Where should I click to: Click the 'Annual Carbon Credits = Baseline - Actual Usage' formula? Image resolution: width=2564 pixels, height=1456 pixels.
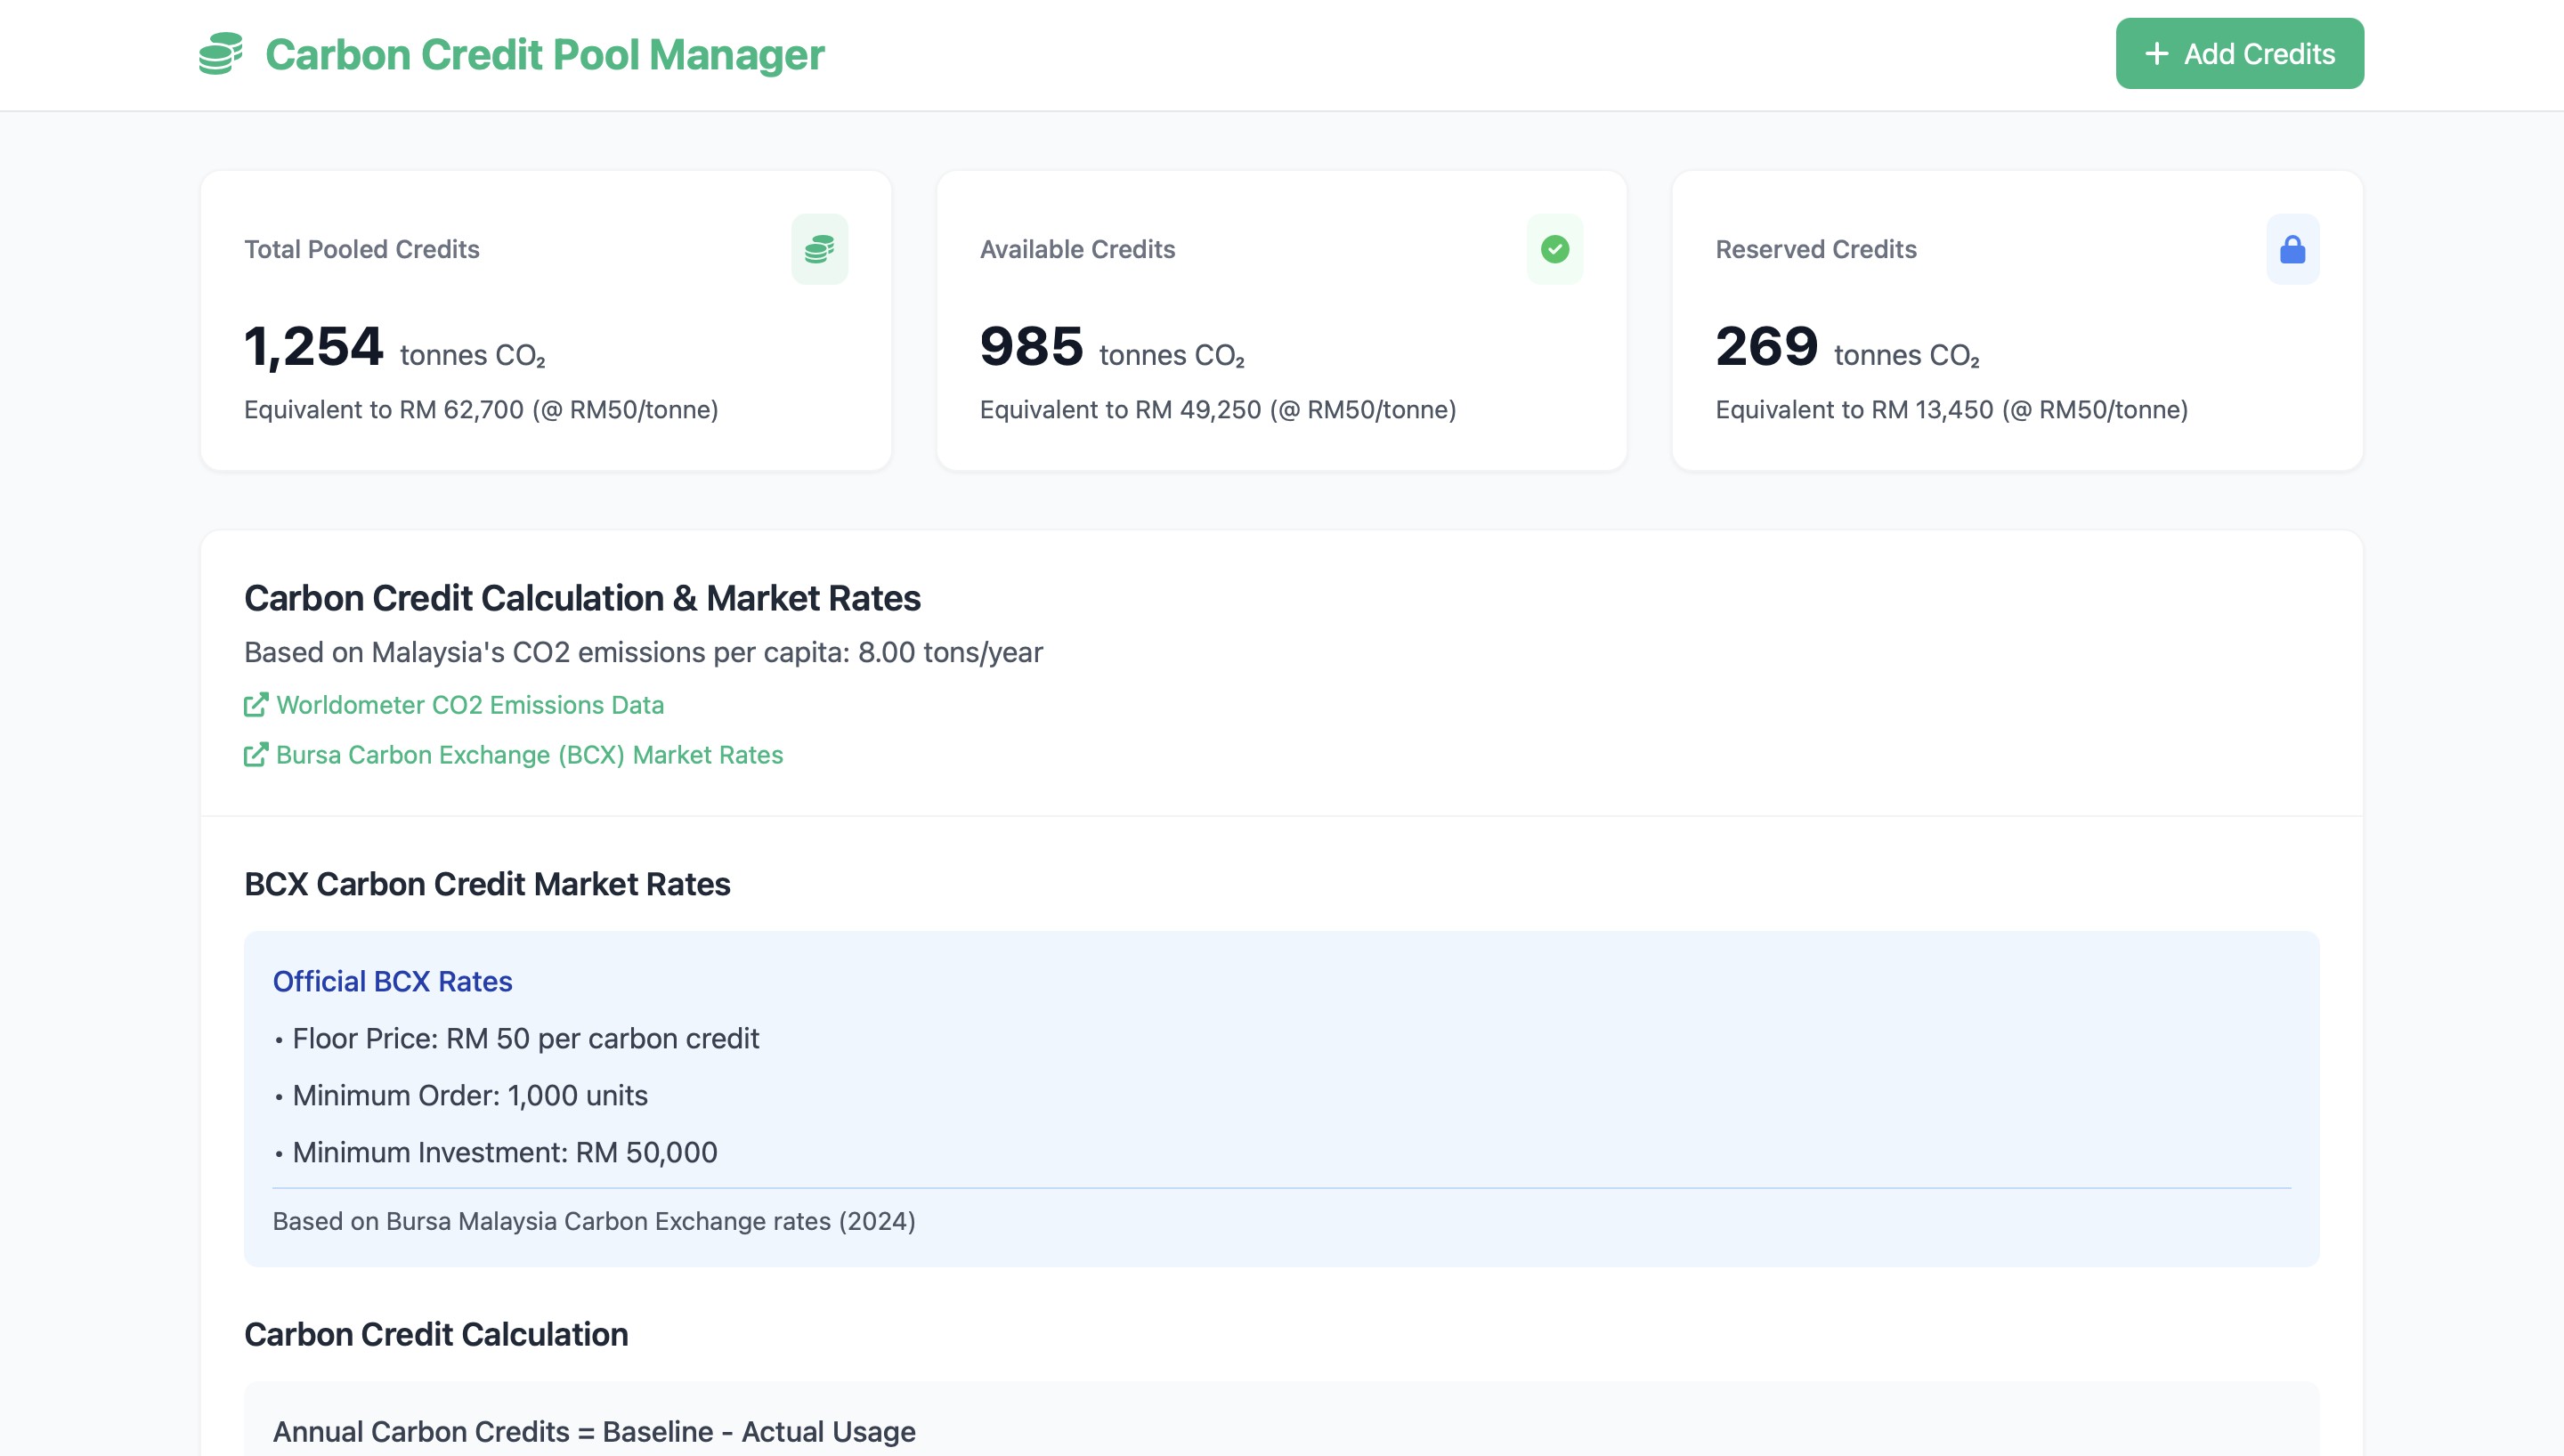point(594,1432)
